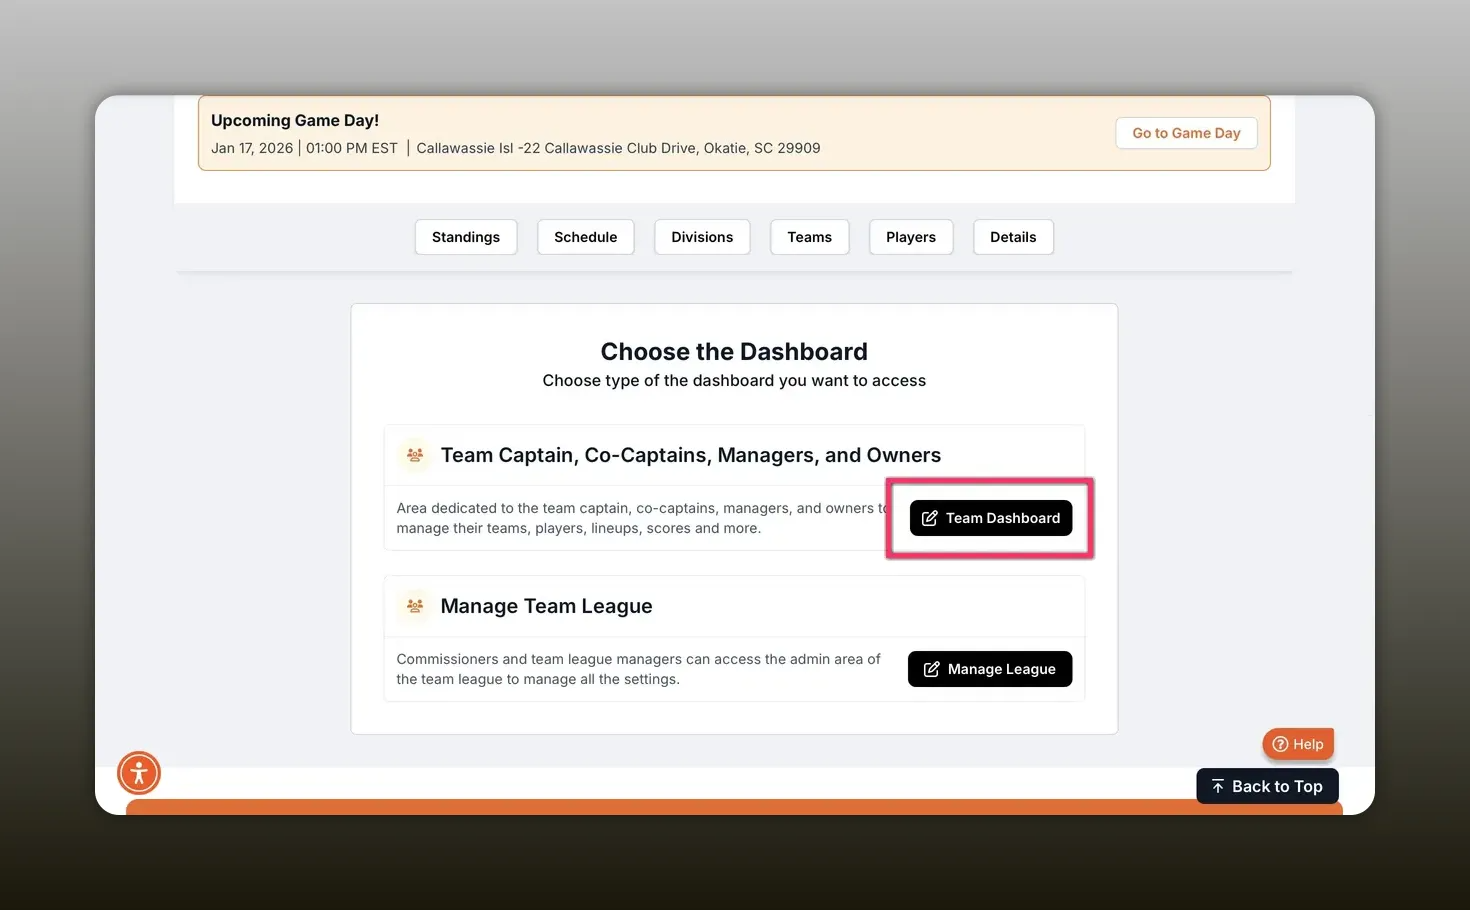Click the Help button

pyautogui.click(x=1298, y=744)
